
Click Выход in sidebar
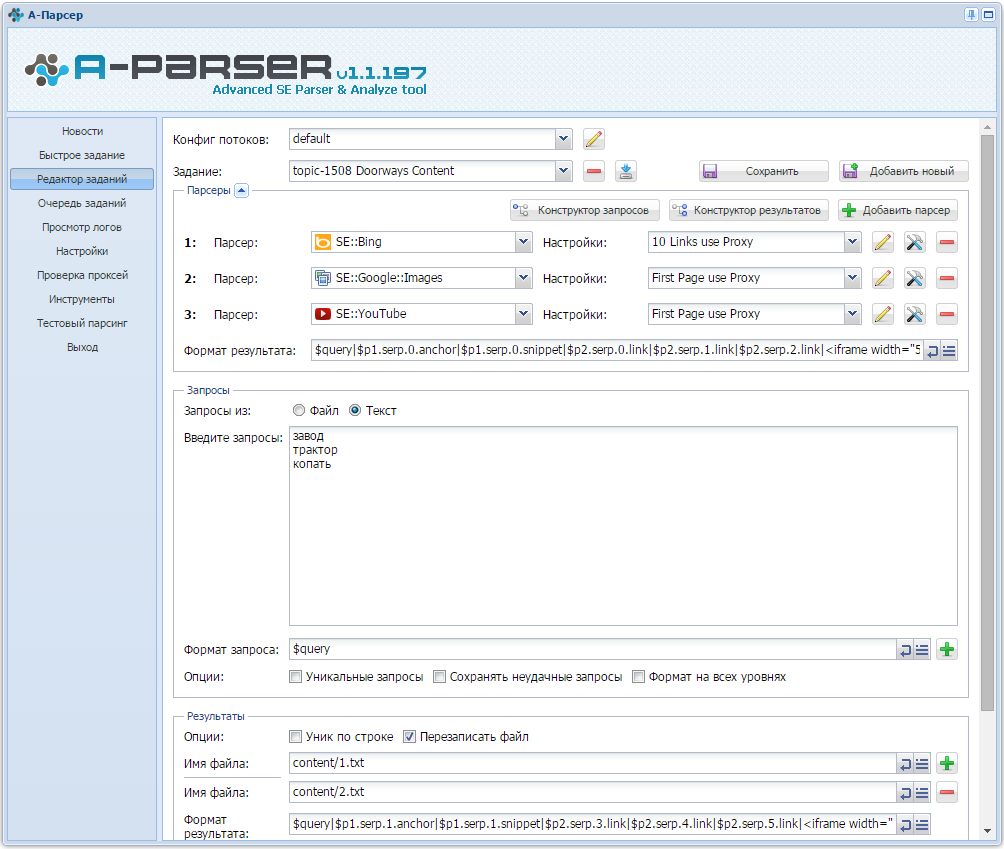tap(82, 347)
